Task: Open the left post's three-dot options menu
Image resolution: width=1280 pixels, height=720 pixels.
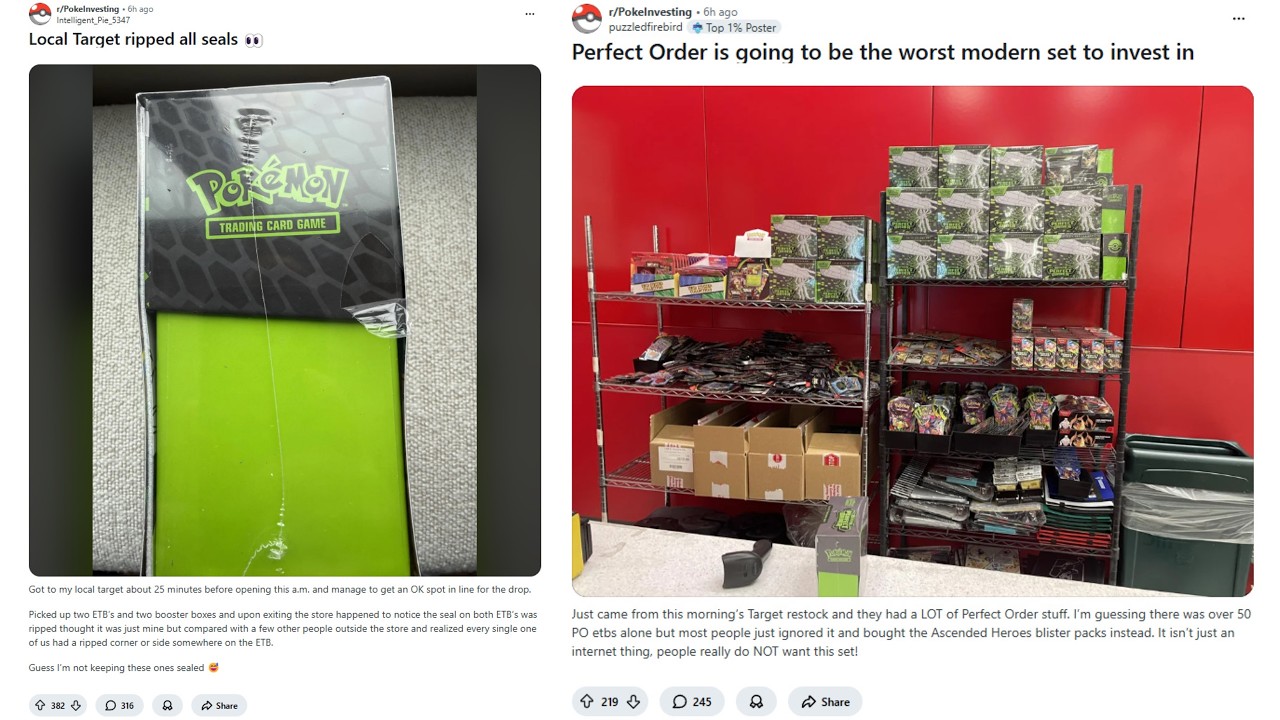Action: tap(529, 14)
